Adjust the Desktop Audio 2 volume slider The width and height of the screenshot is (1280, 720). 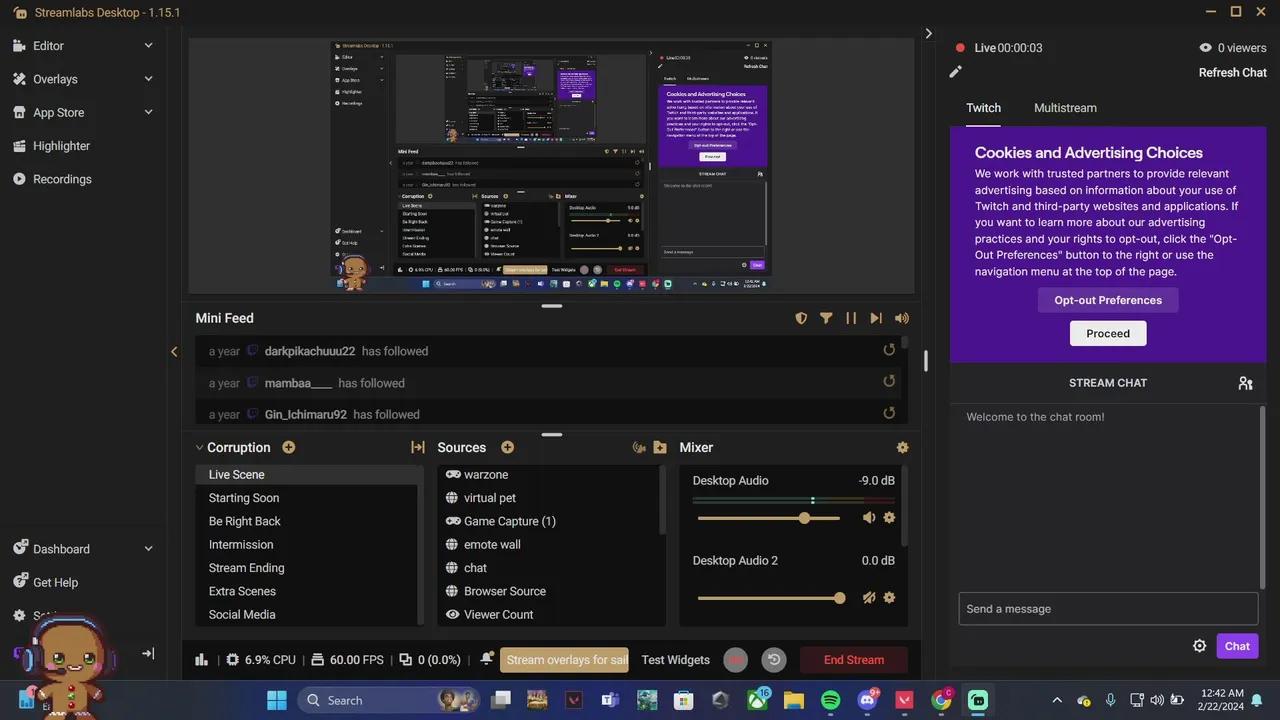point(771,598)
